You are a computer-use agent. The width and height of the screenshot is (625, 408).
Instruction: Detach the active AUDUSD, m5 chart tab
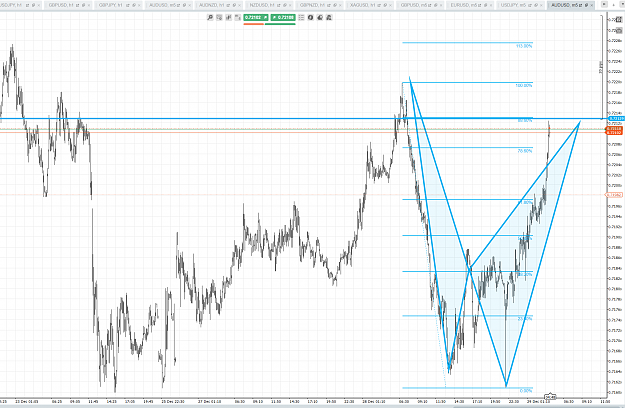click(580, 5)
